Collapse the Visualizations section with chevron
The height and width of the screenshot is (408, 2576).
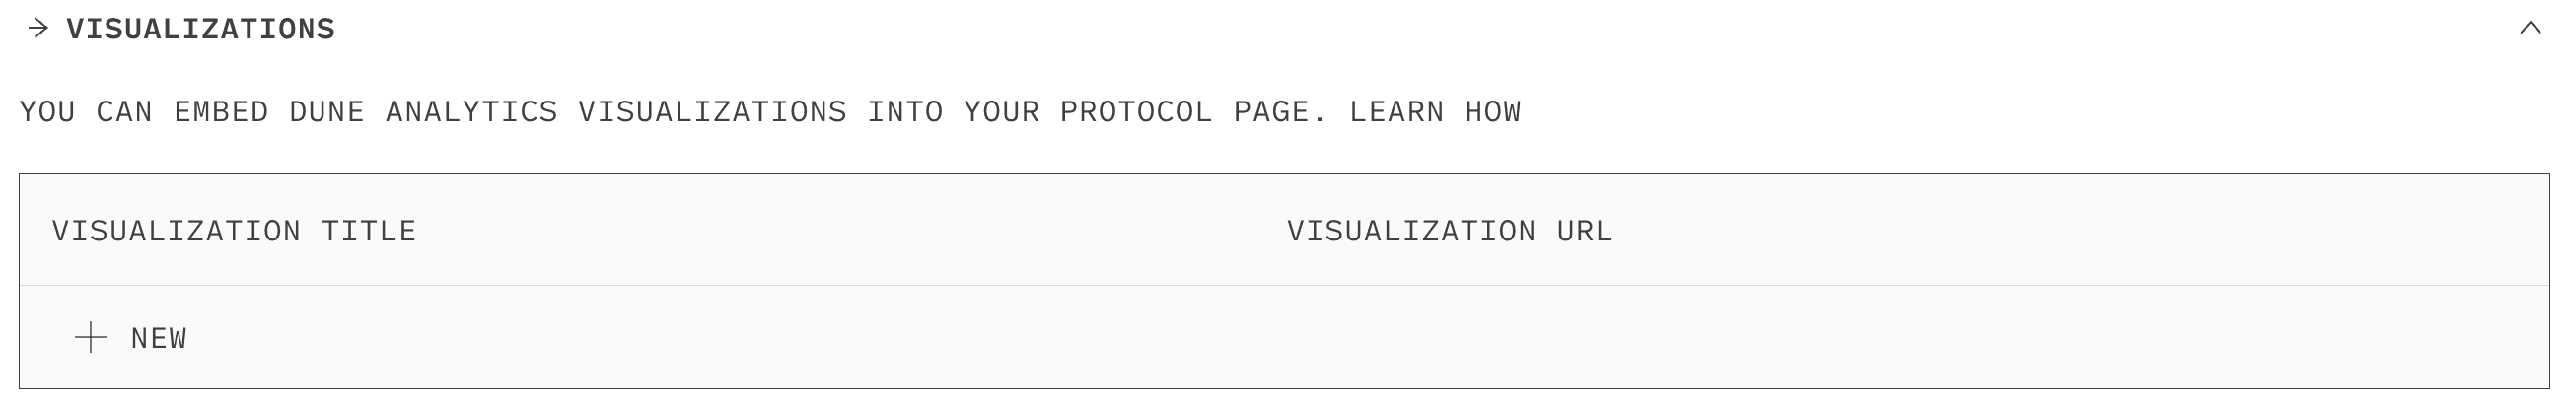[2530, 28]
